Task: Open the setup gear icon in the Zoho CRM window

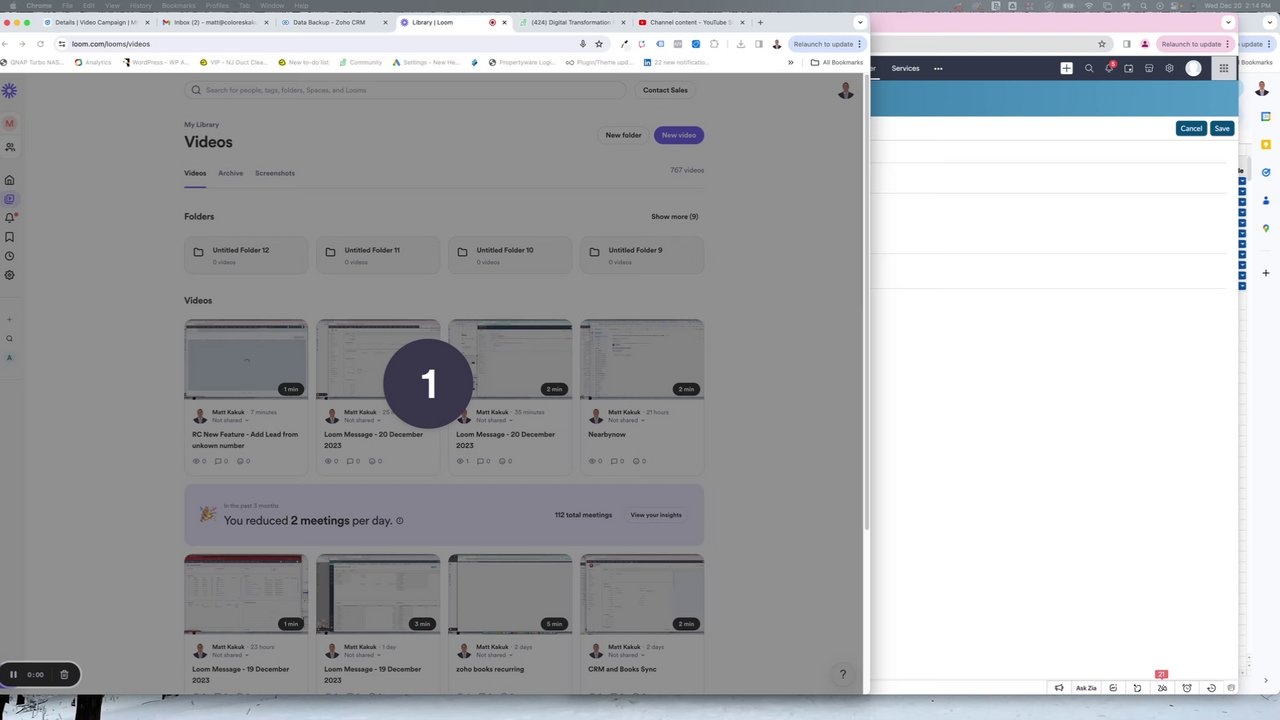Action: point(1169,68)
